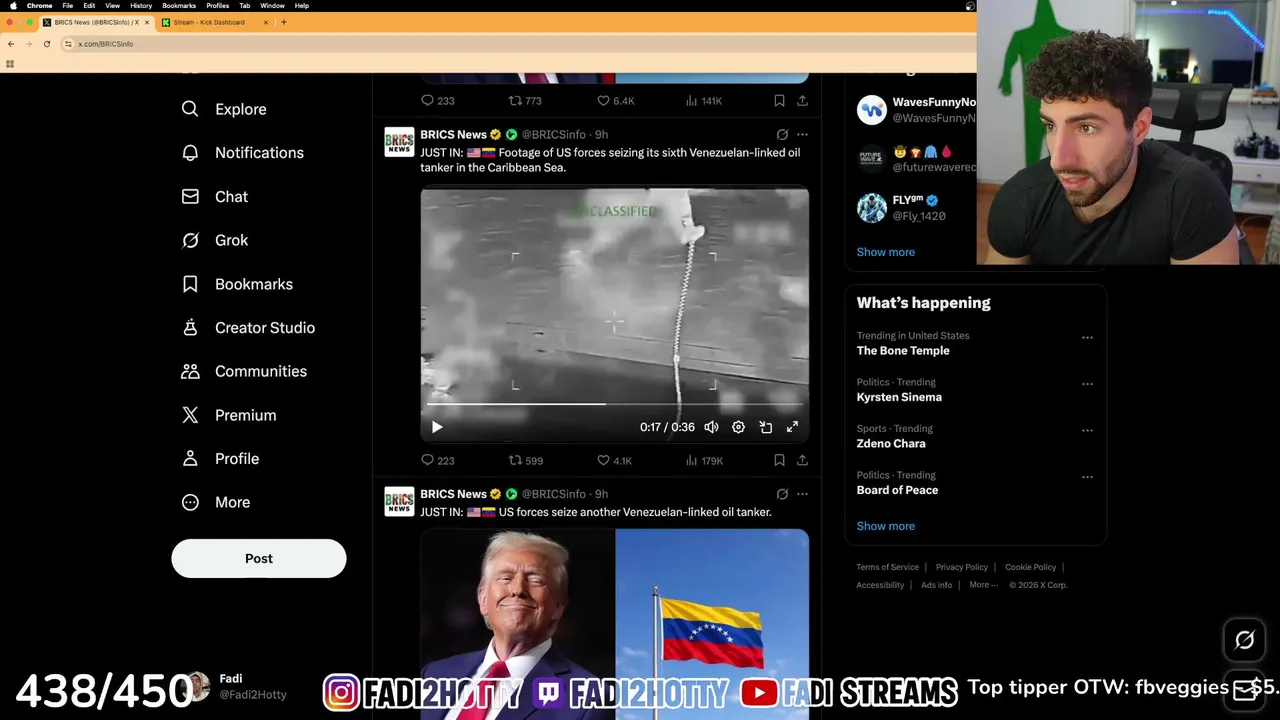Expand footer More link
This screenshot has height=720, width=1280.
point(983,585)
